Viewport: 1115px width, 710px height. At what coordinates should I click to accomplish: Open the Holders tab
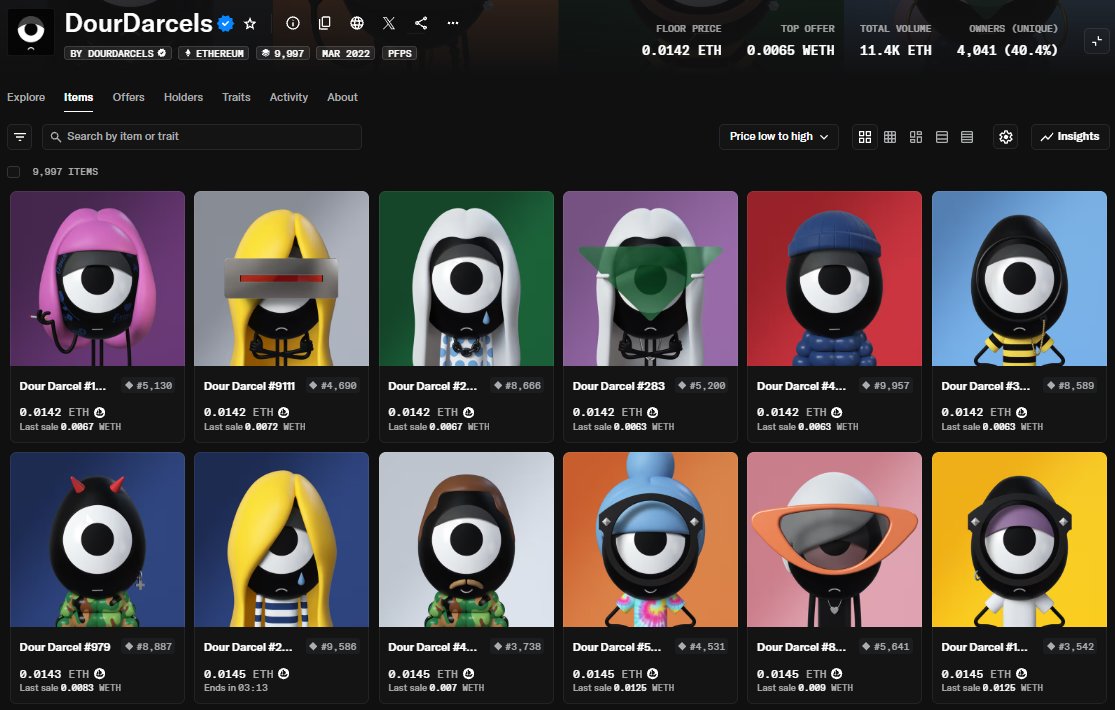click(183, 97)
